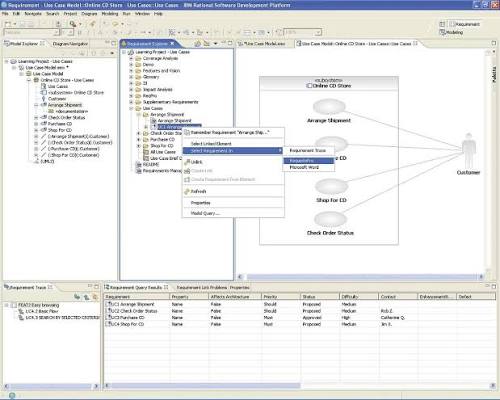Close the Requirement Explorer tab
Image resolution: width=500 pixels, height=400 pixels.
click(x=172, y=43)
